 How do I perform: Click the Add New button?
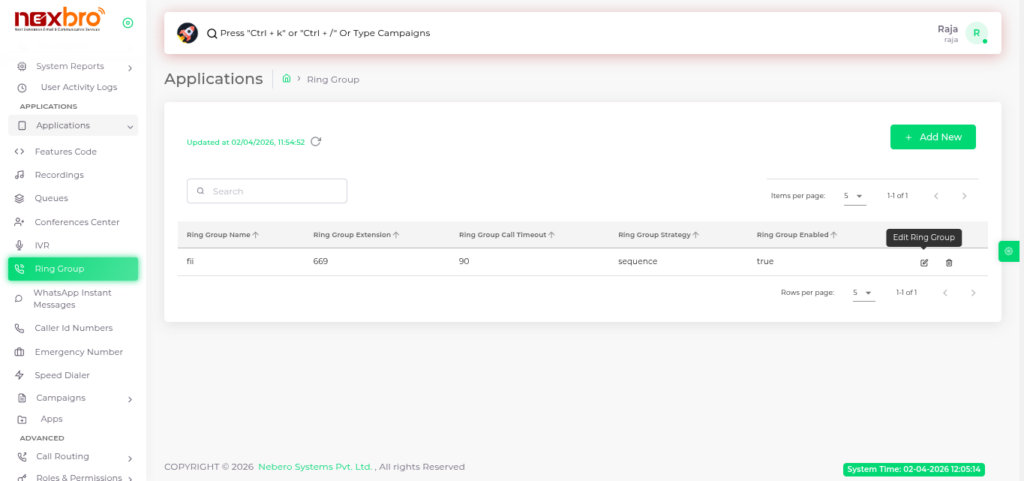coord(932,137)
